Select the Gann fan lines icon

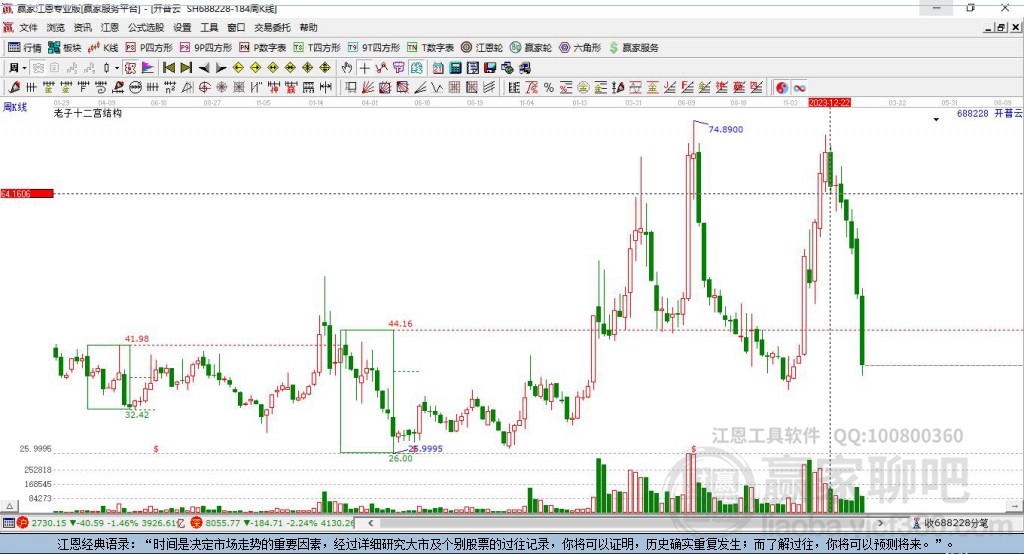pos(368,88)
